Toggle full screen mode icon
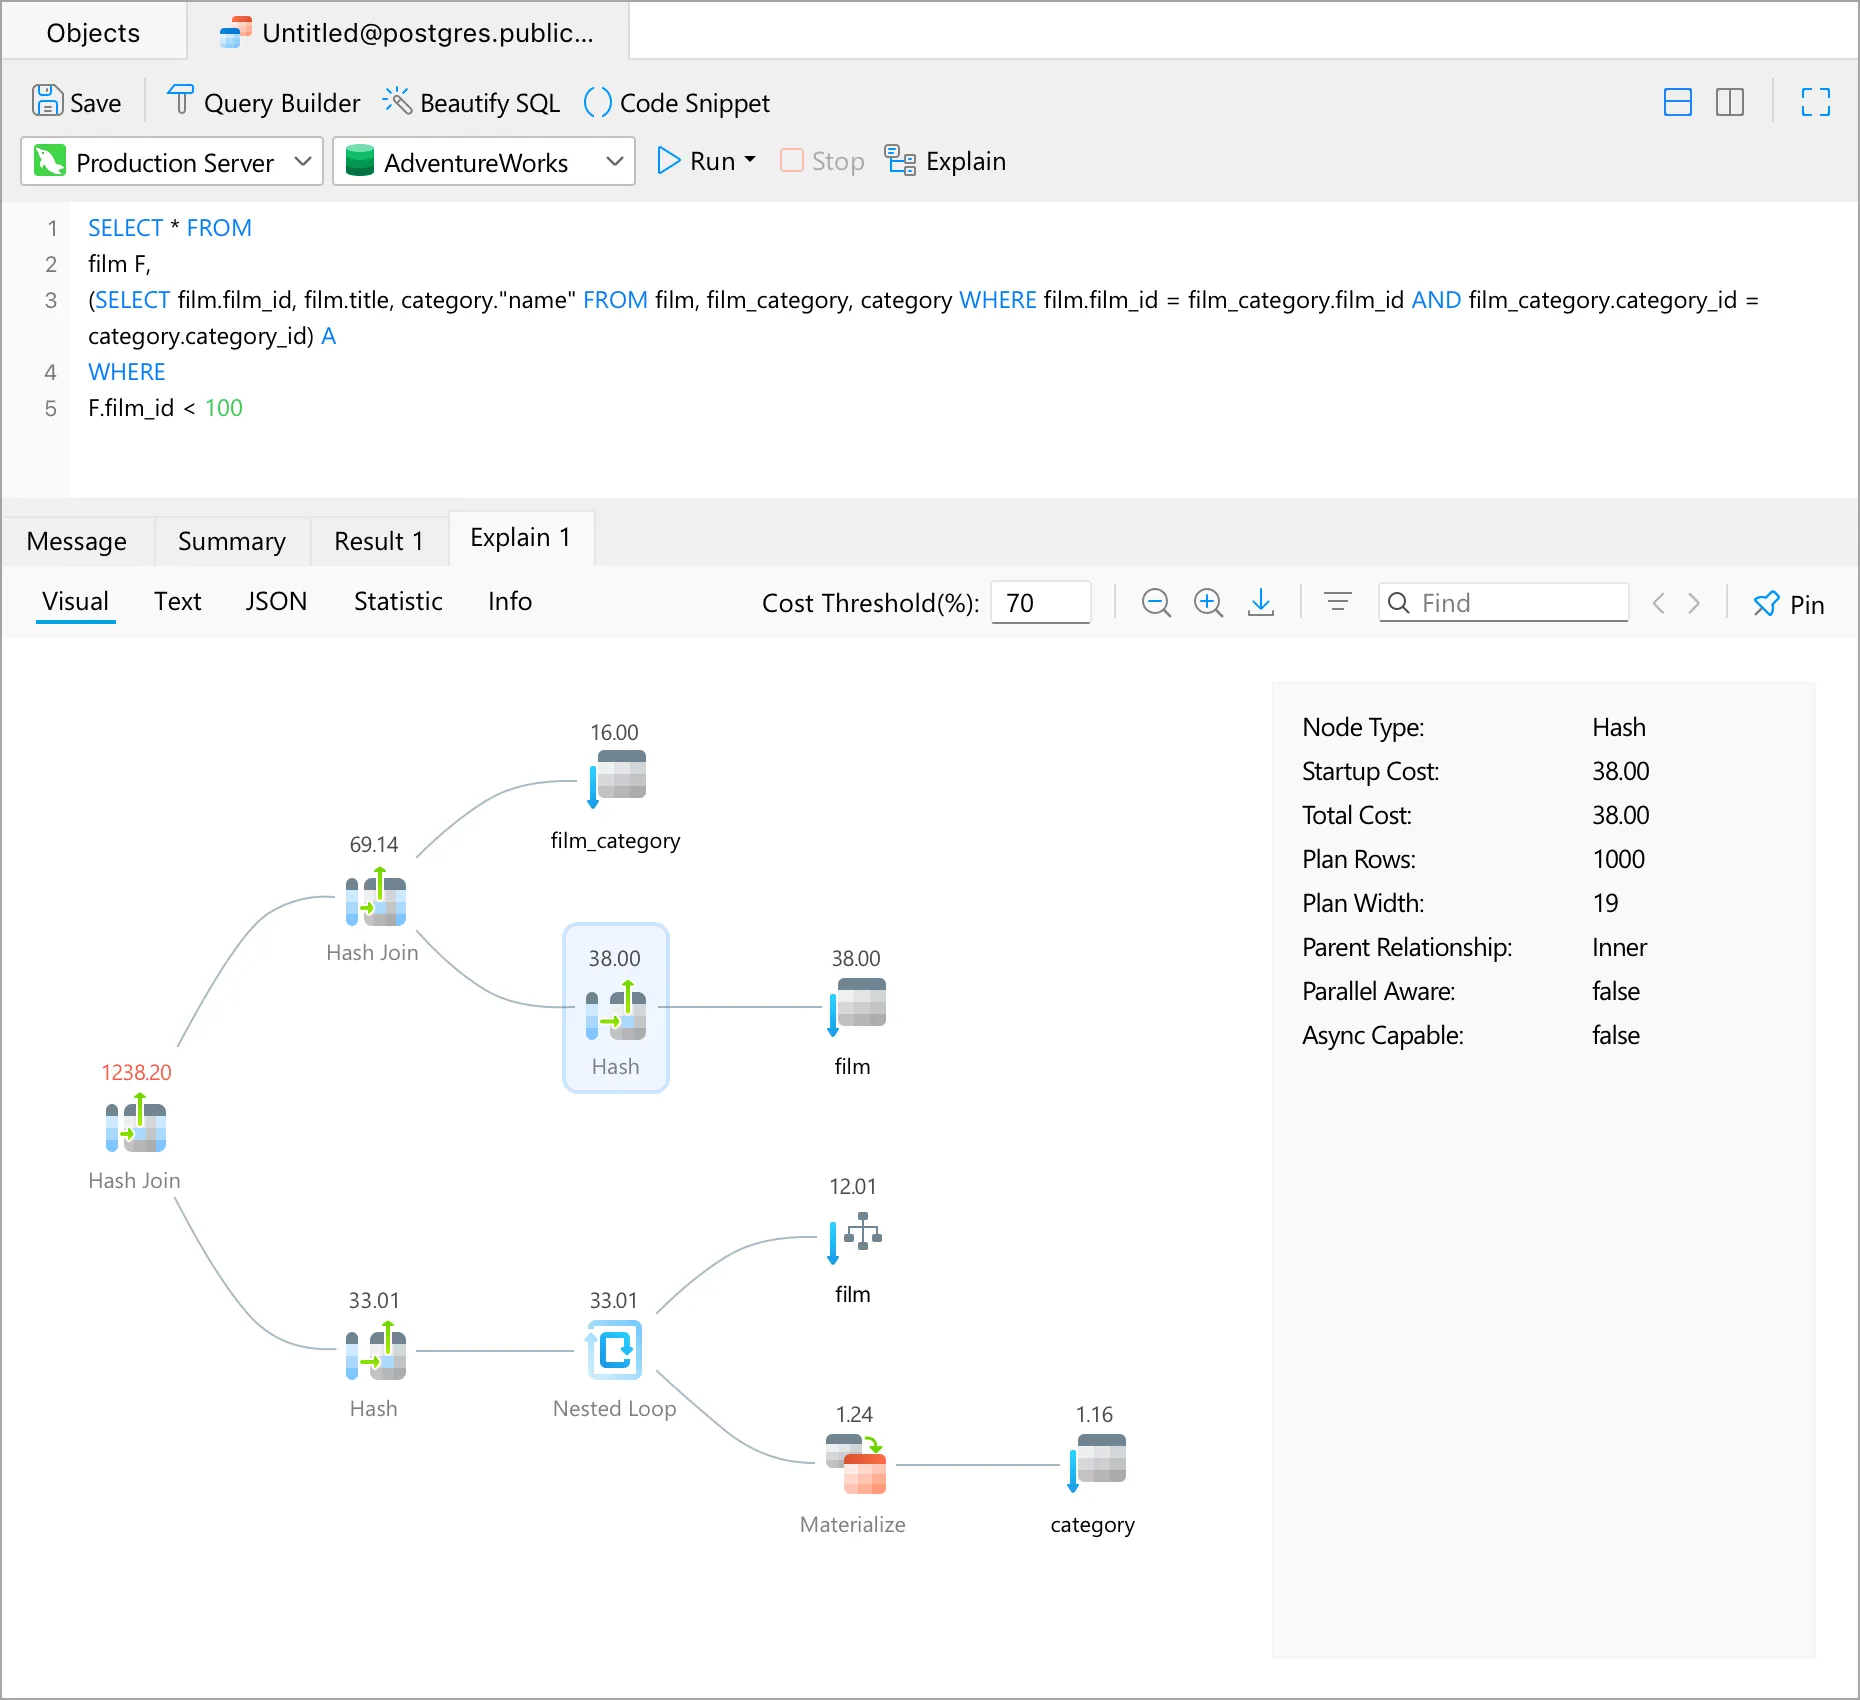 (x=1816, y=102)
